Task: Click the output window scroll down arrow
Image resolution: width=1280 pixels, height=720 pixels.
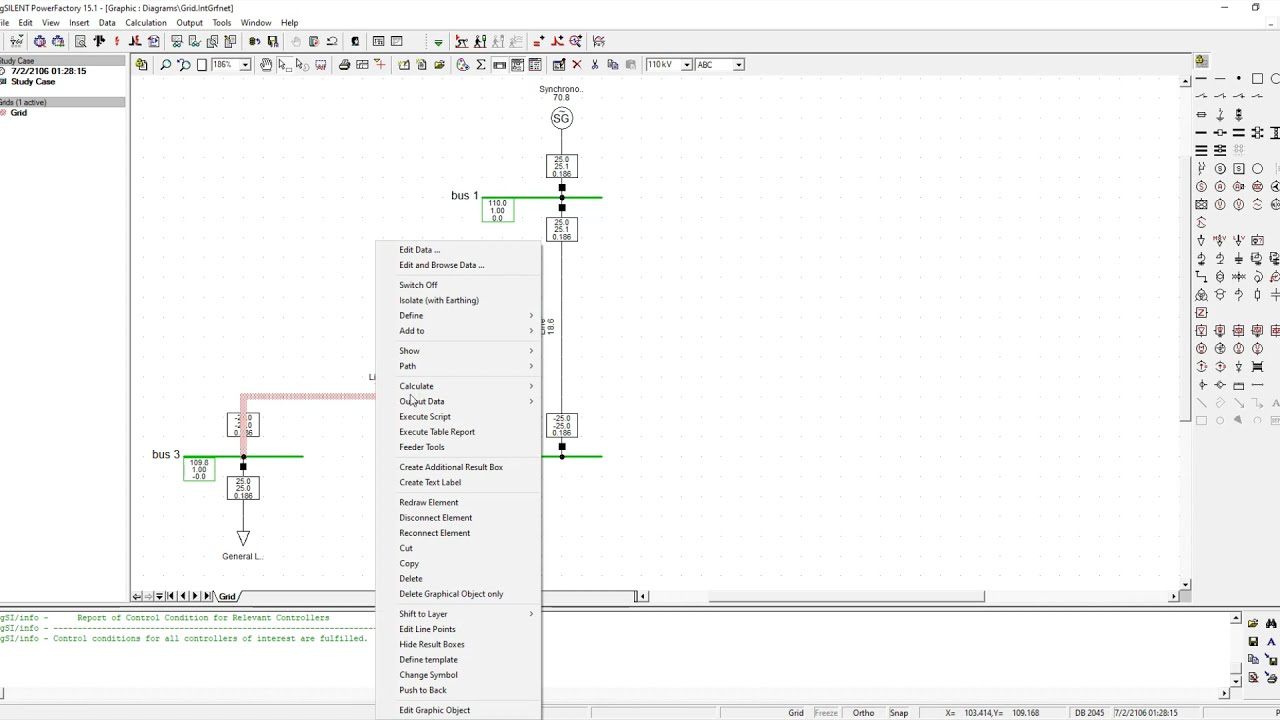Action: coord(1236,681)
